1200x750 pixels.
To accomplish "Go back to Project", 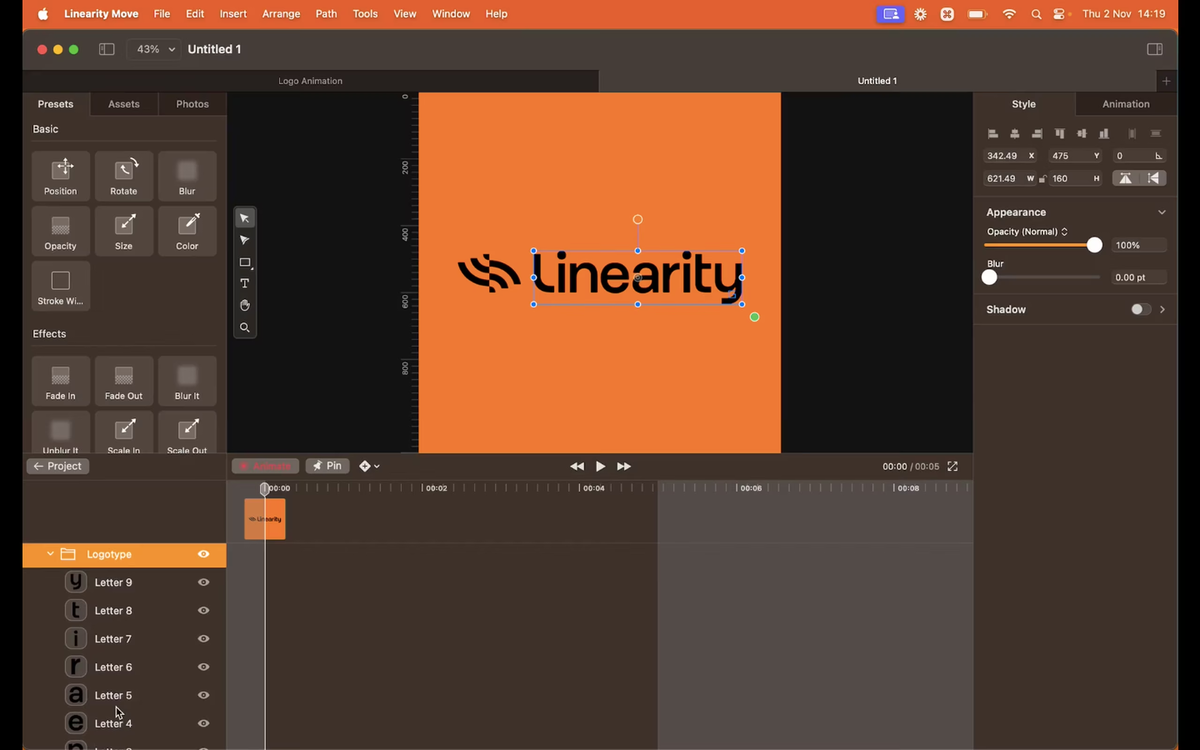I will [x=58, y=466].
